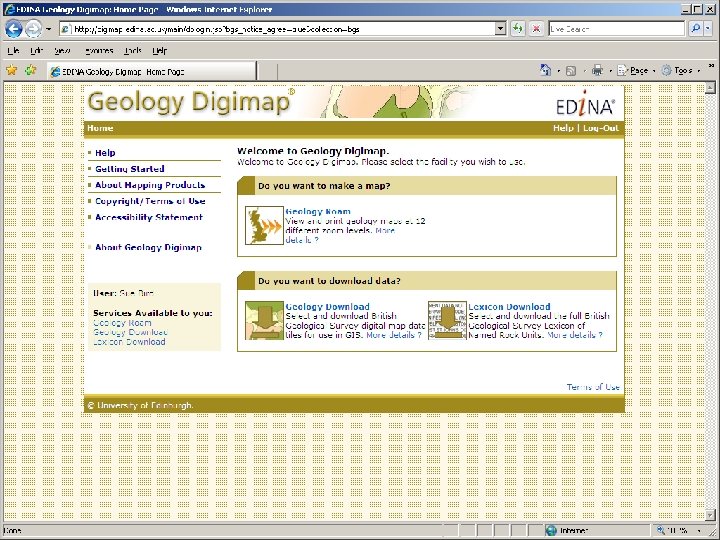Click the Refresh page icon
Screen dimensions: 720x540
[x=518, y=29]
